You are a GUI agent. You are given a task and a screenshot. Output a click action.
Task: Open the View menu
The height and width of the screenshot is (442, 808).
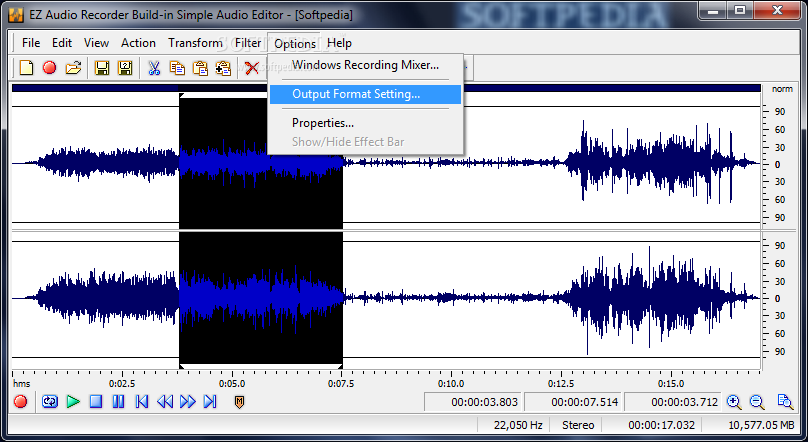coord(96,43)
